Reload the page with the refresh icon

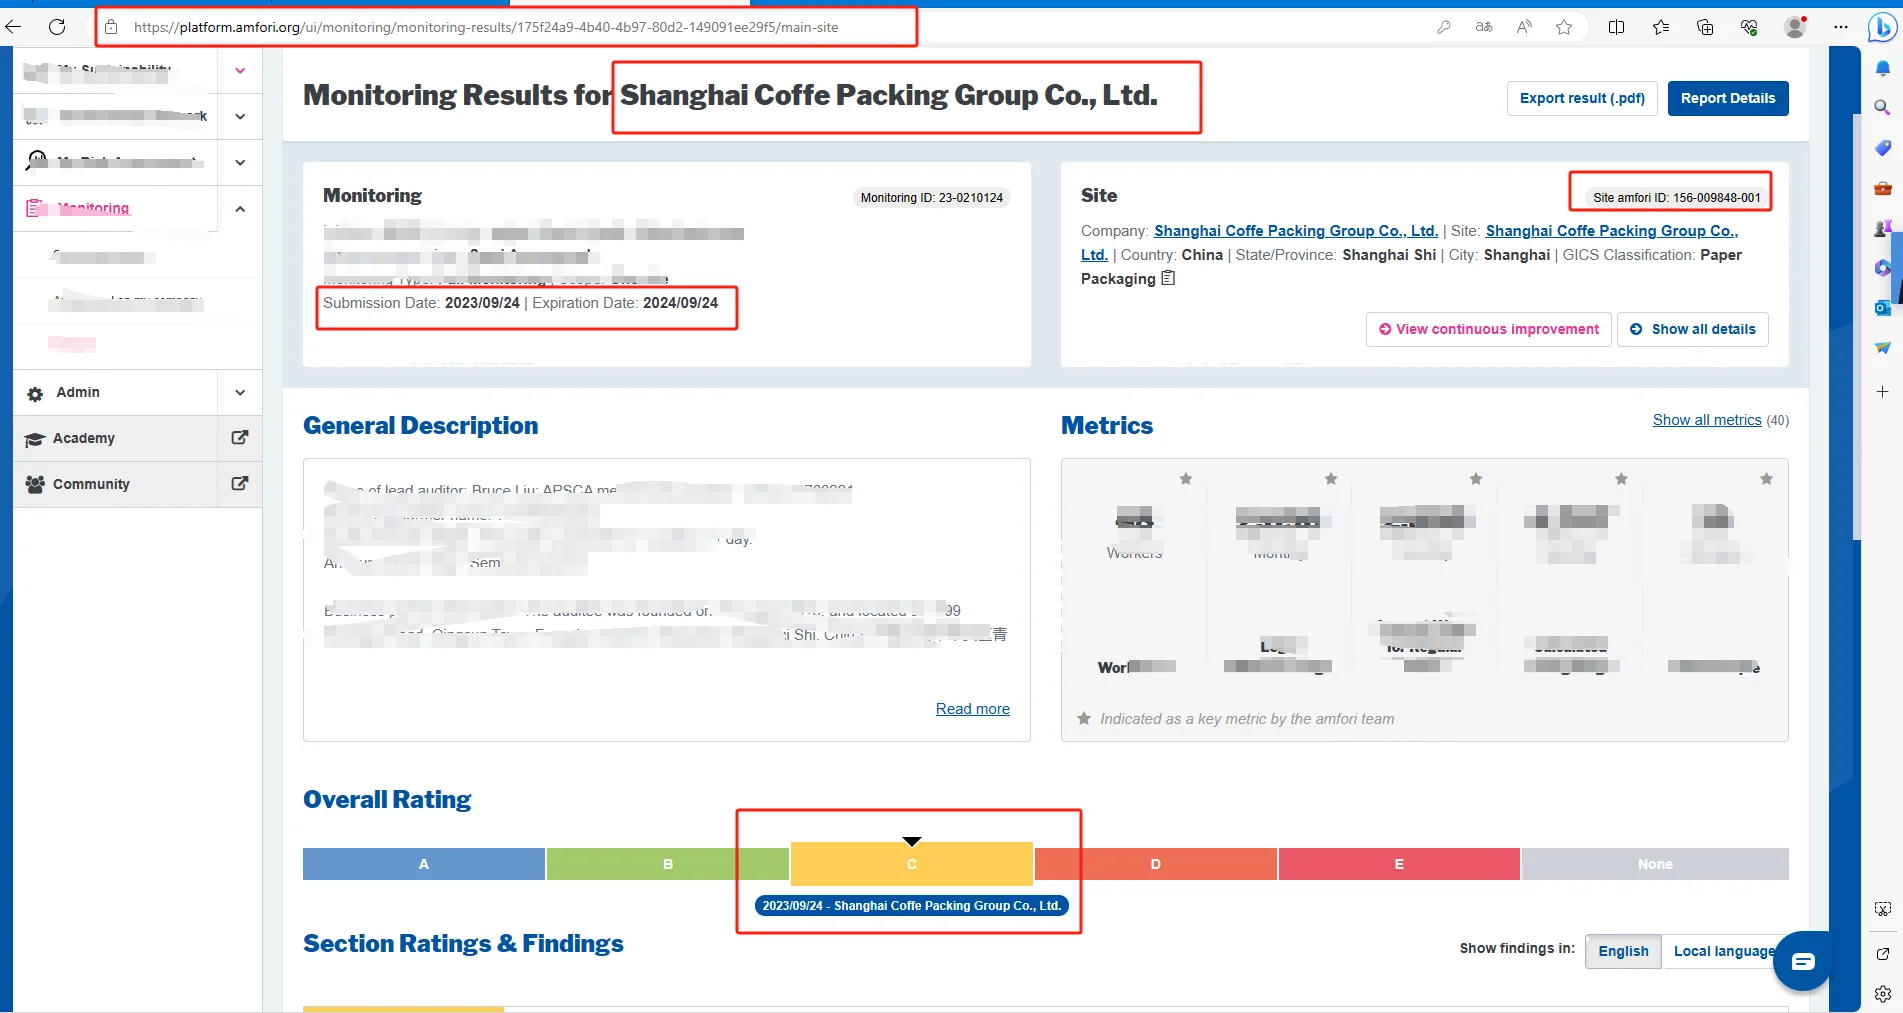pyautogui.click(x=57, y=27)
